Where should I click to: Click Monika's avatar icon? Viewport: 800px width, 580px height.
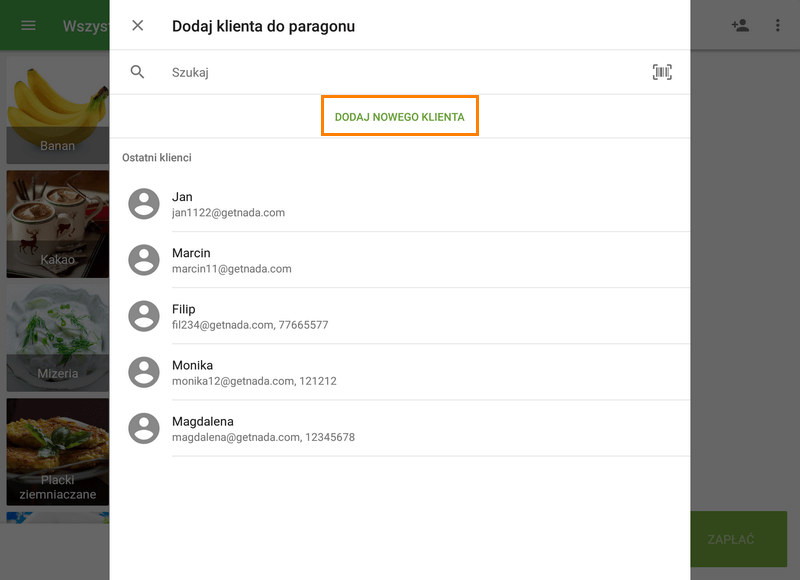click(x=144, y=372)
